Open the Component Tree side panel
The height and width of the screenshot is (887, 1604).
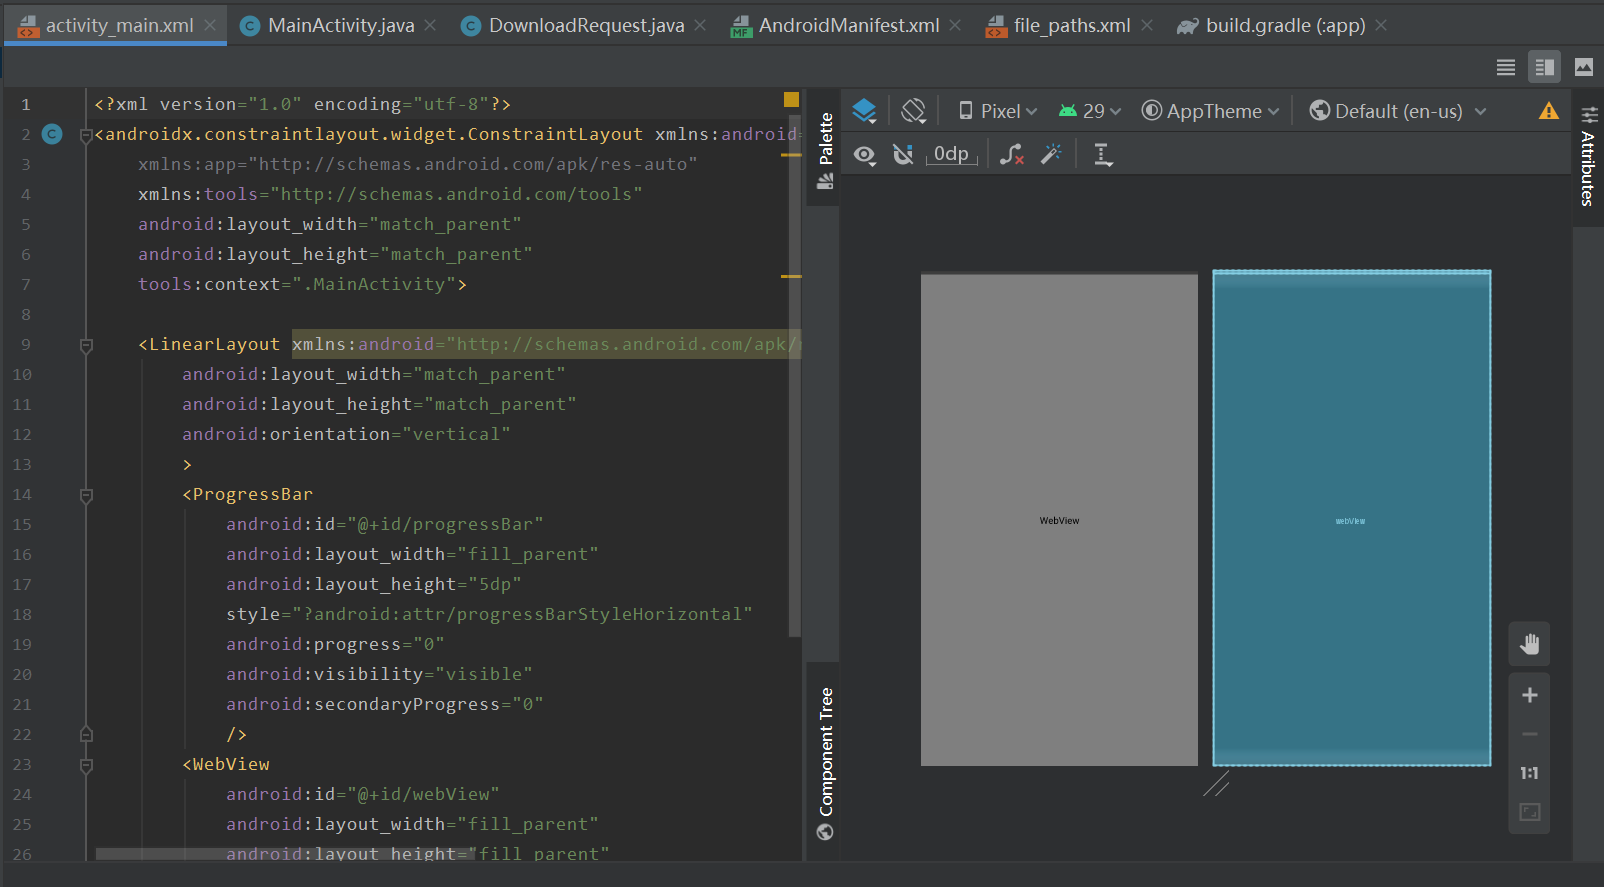[x=825, y=762]
